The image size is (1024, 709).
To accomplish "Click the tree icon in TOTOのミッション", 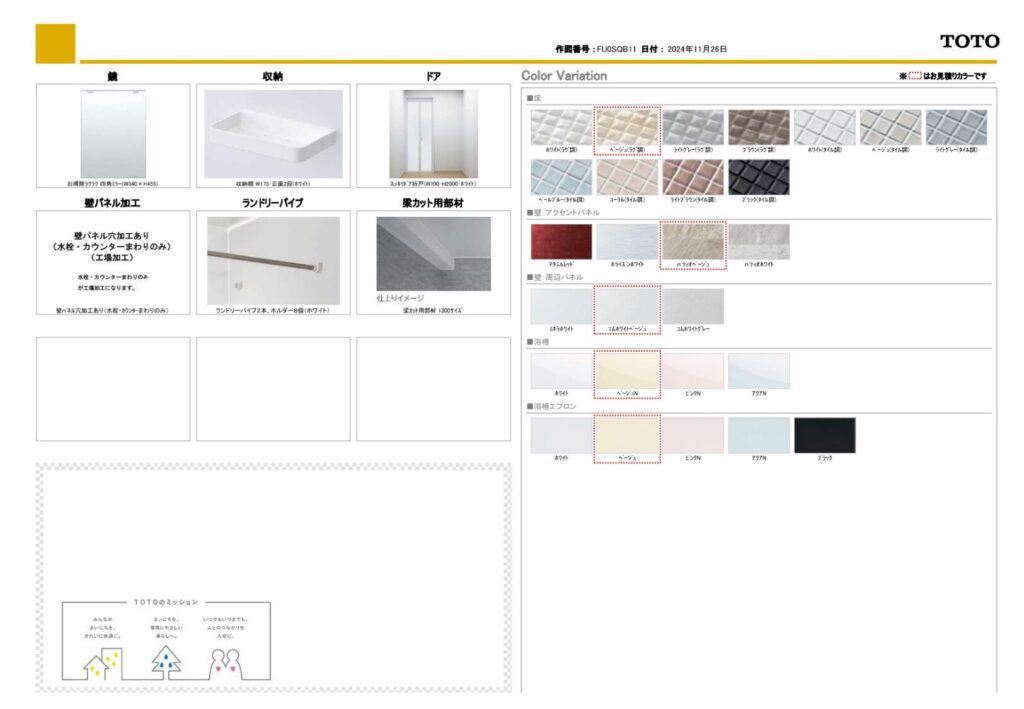I will coord(165,661).
